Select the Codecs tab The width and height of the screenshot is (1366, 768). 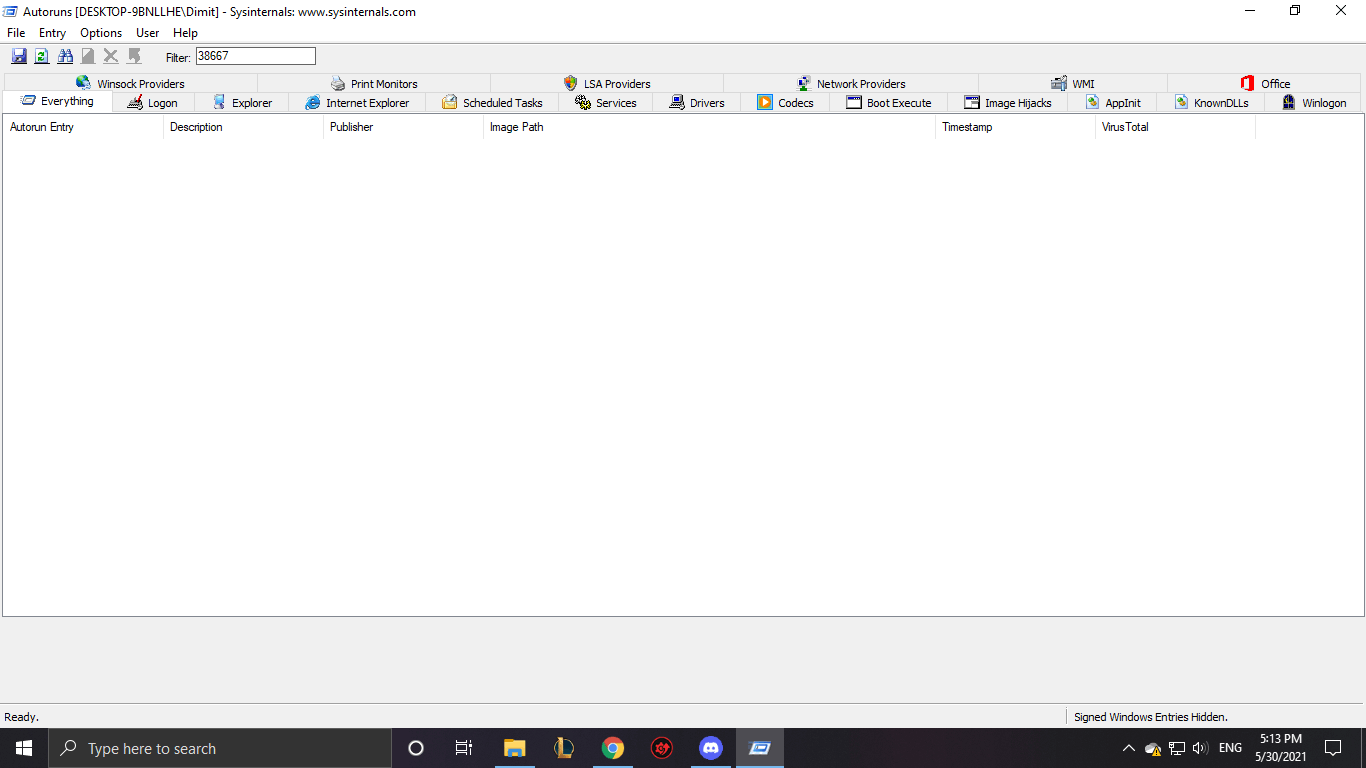(785, 102)
